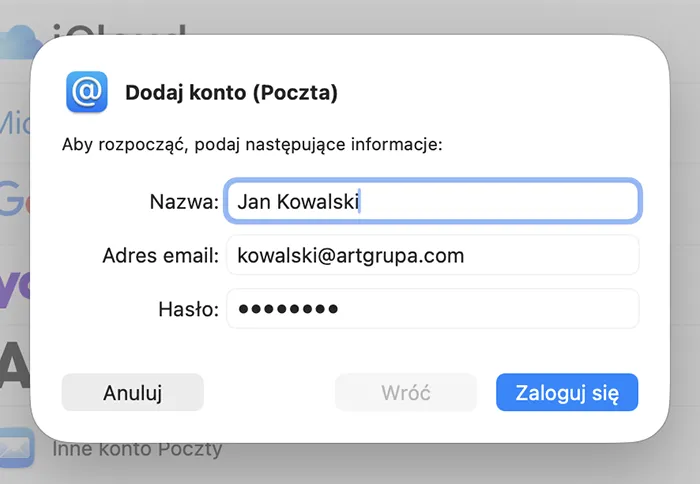This screenshot has height=484, width=700.
Task: Click the Nazwa field containing Jan Kowalski
Action: pos(433,201)
